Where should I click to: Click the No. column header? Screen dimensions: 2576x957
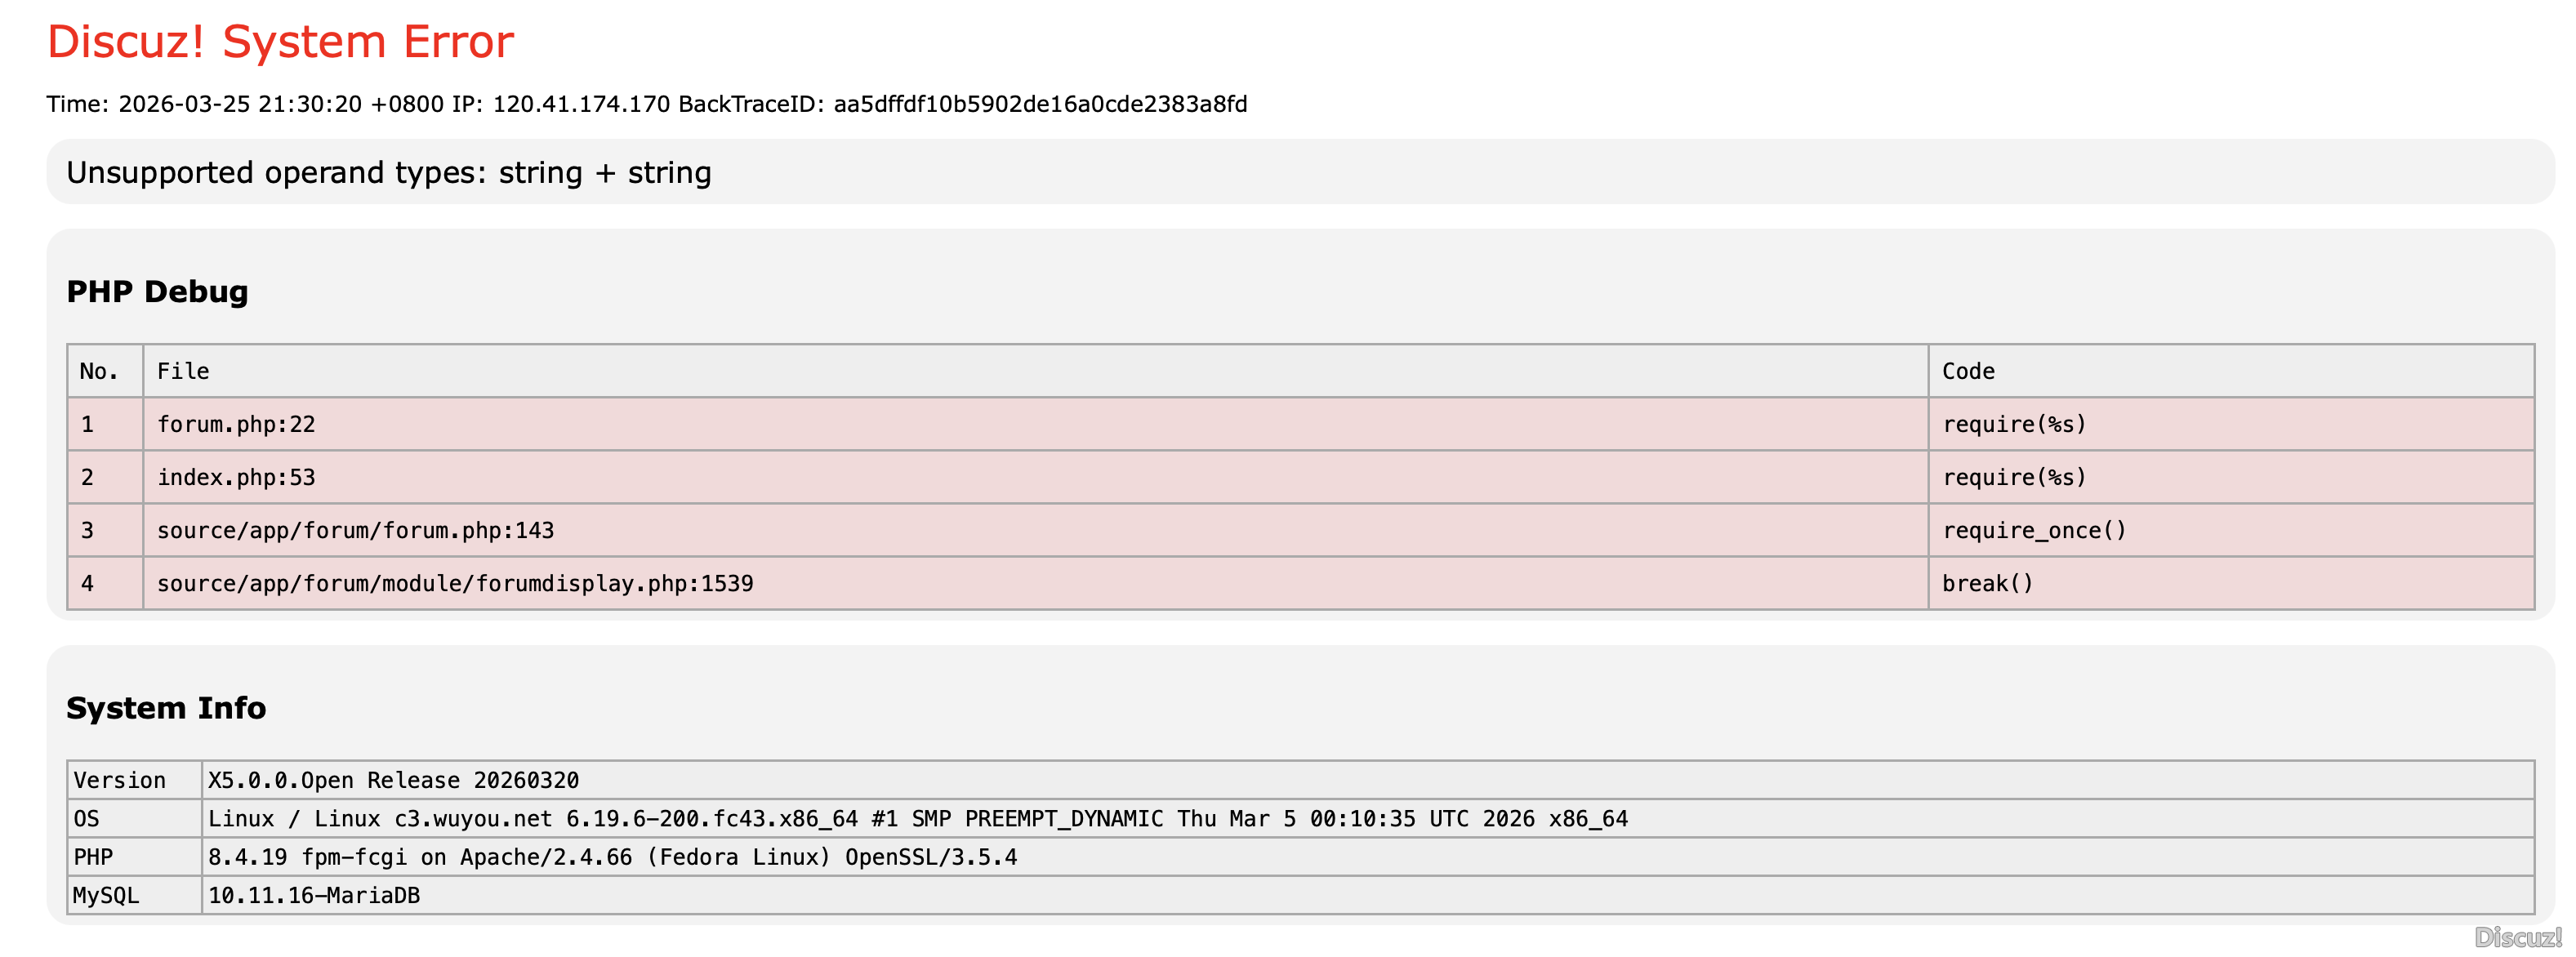(99, 371)
